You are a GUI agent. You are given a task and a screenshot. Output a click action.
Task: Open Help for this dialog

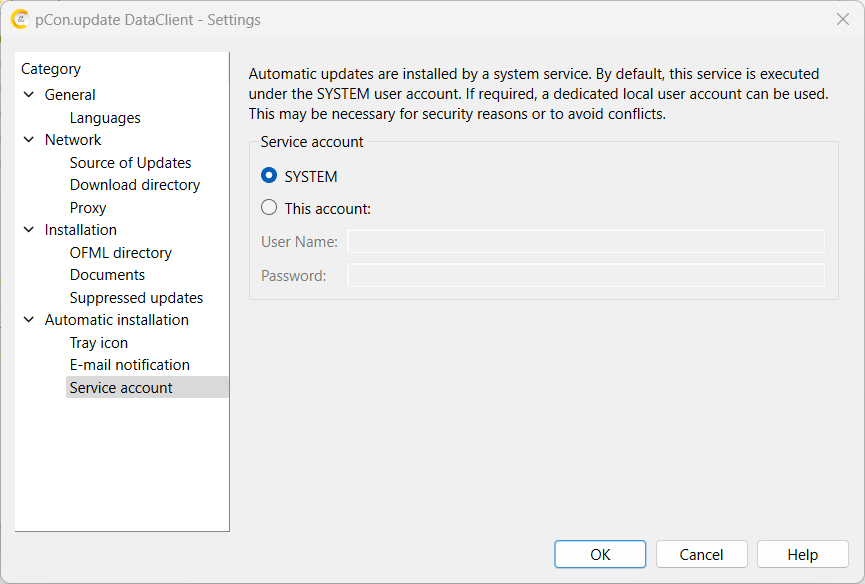point(802,554)
